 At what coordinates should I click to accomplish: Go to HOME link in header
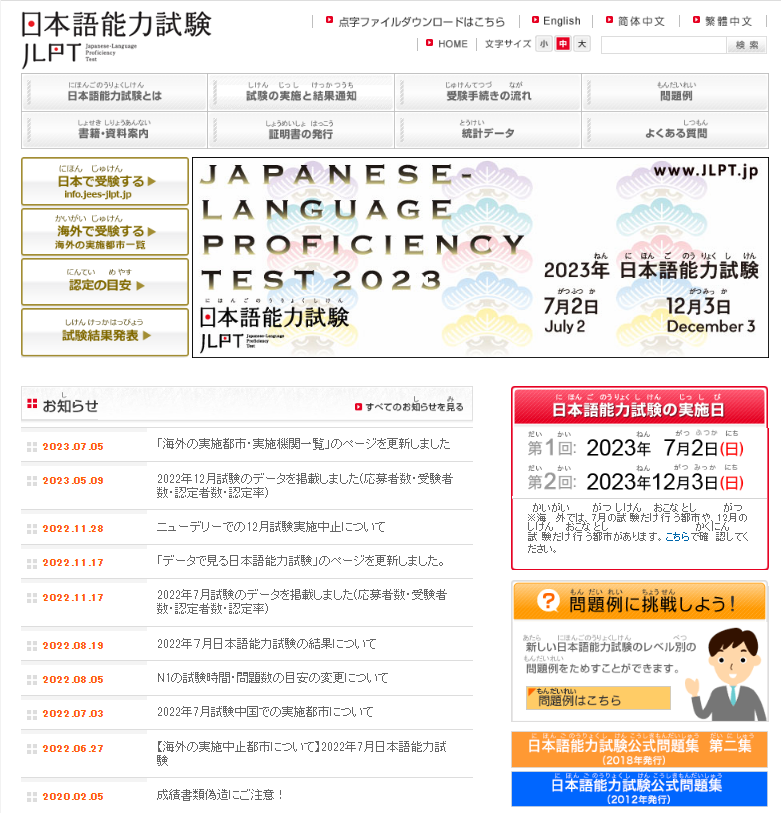click(453, 44)
